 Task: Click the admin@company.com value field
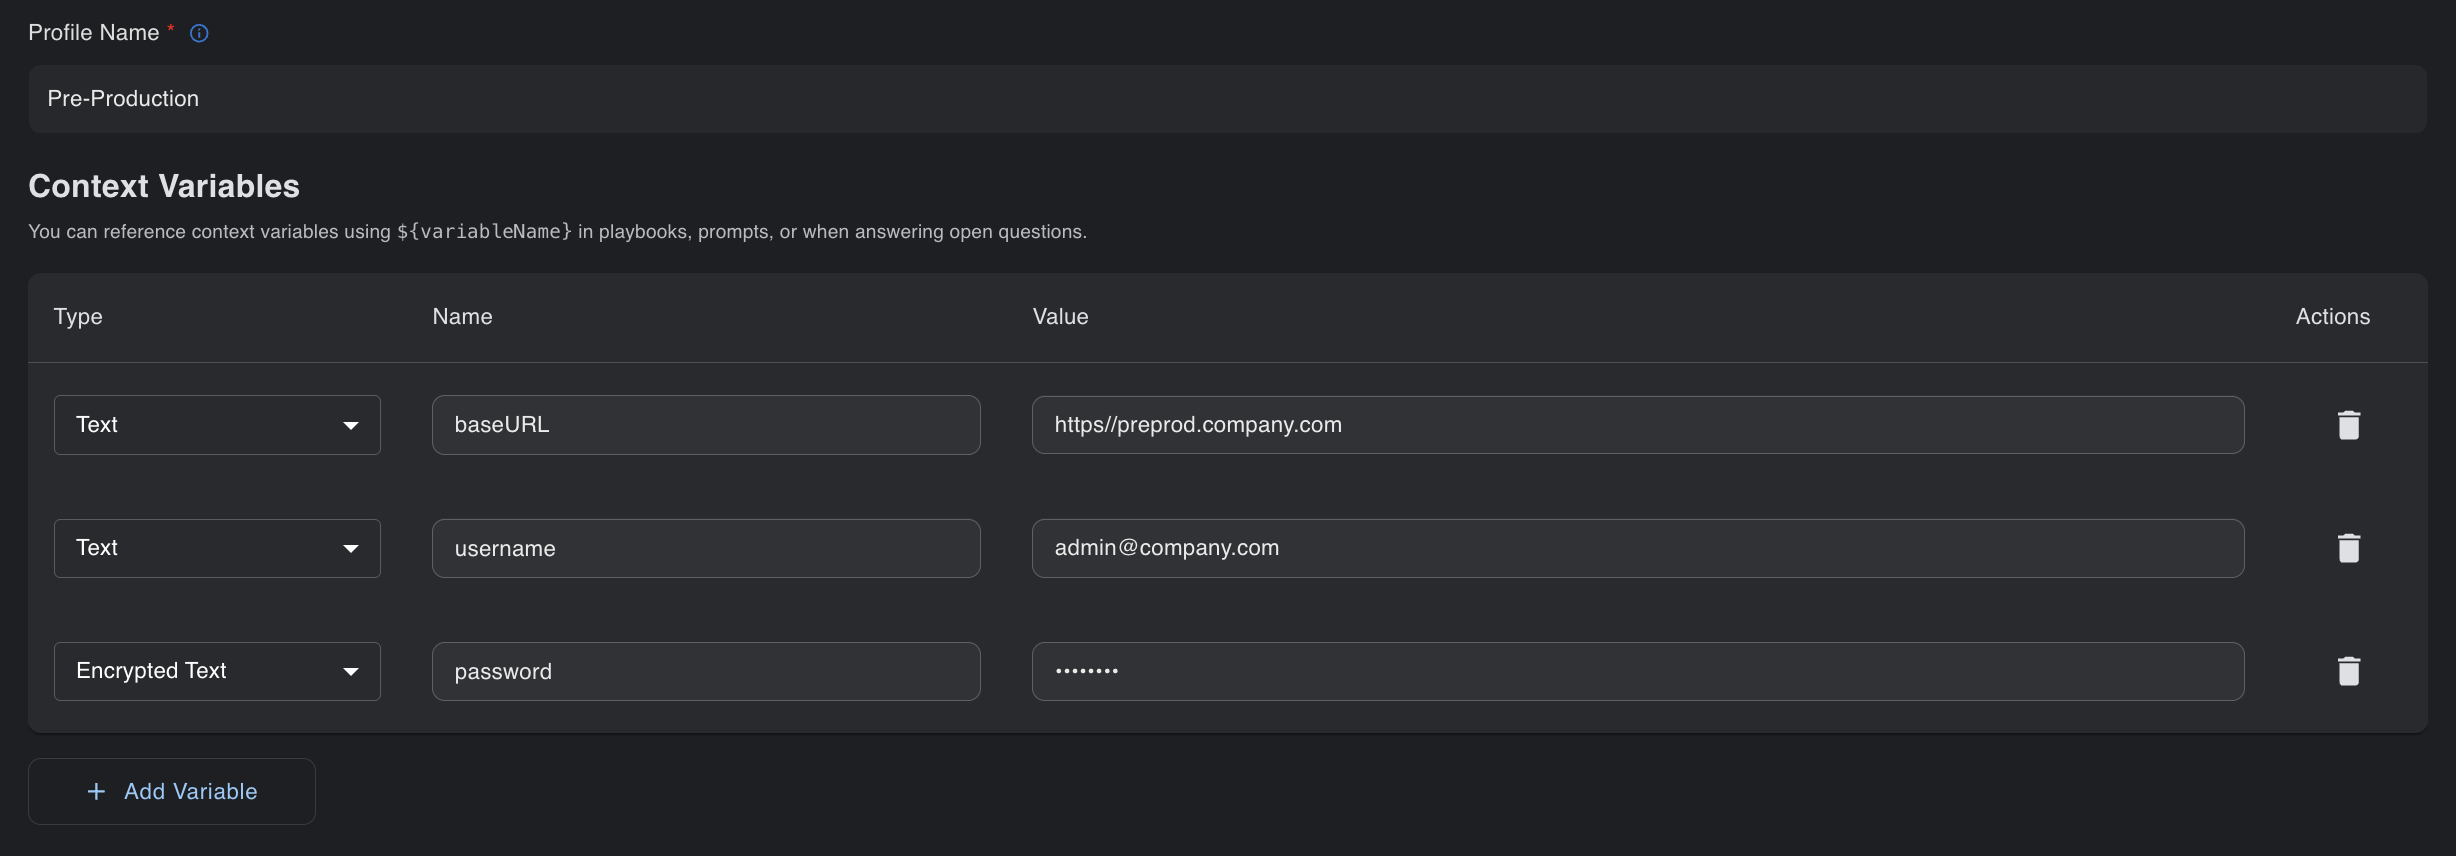1637,548
